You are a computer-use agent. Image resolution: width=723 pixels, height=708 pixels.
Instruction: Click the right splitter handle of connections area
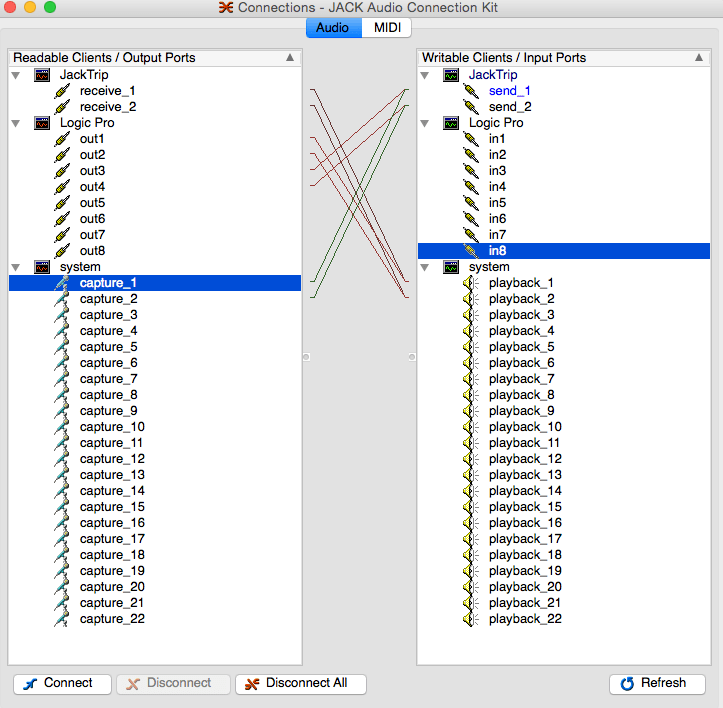click(x=412, y=357)
